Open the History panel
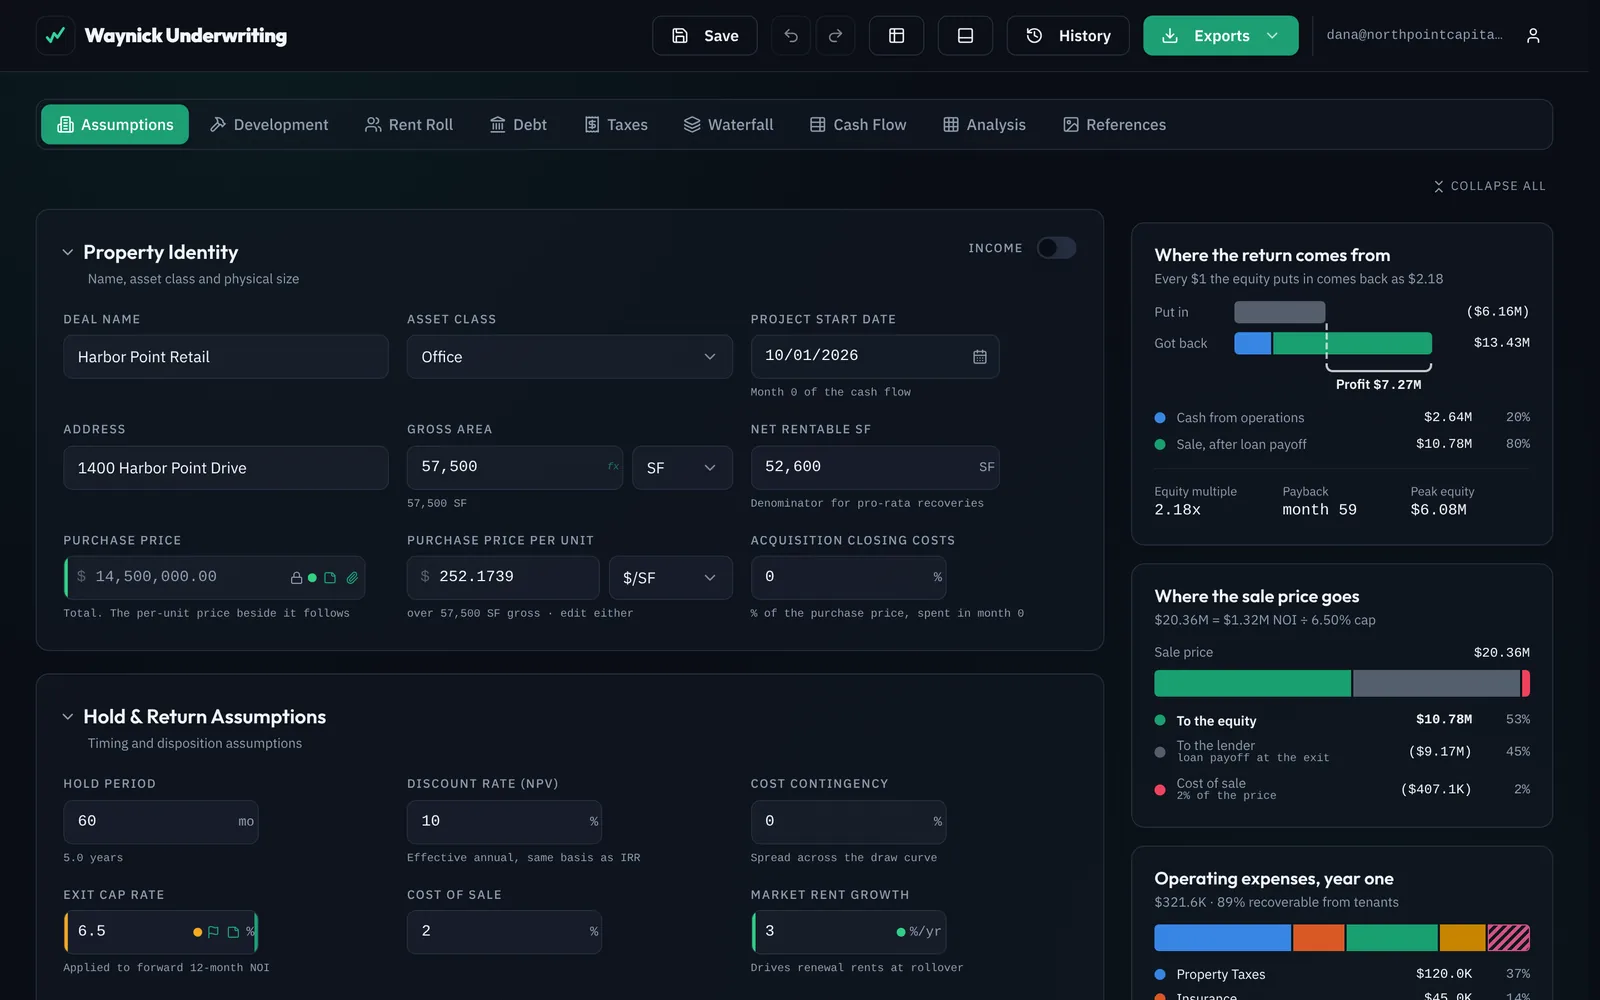 [1068, 36]
